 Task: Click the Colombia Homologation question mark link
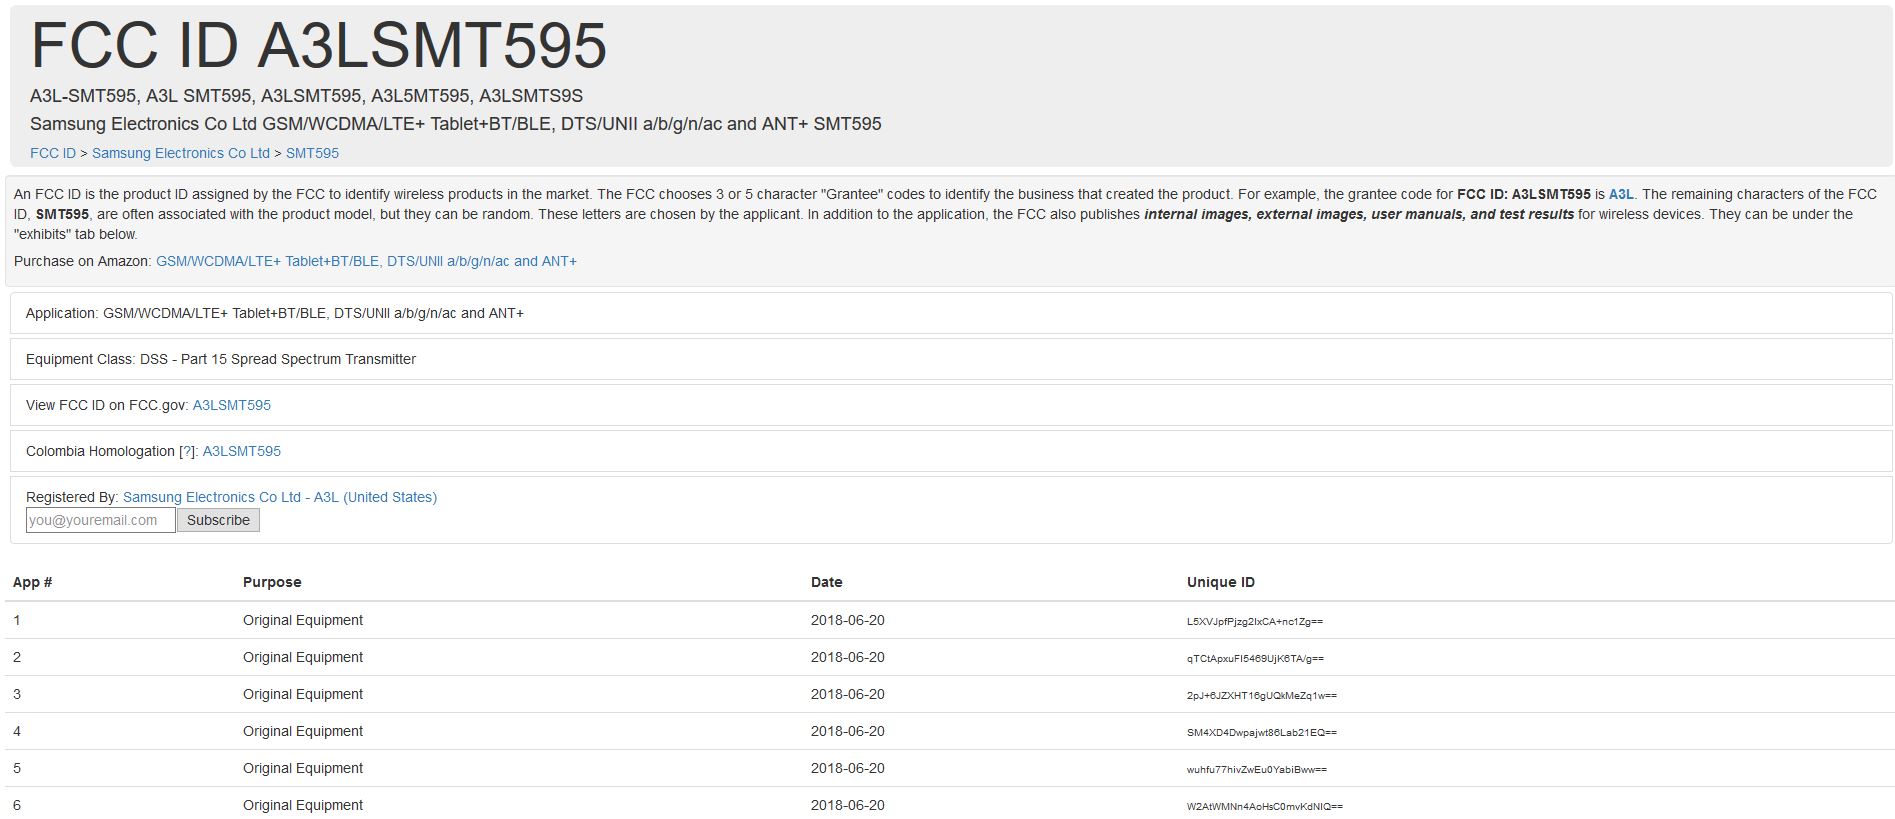tap(187, 451)
